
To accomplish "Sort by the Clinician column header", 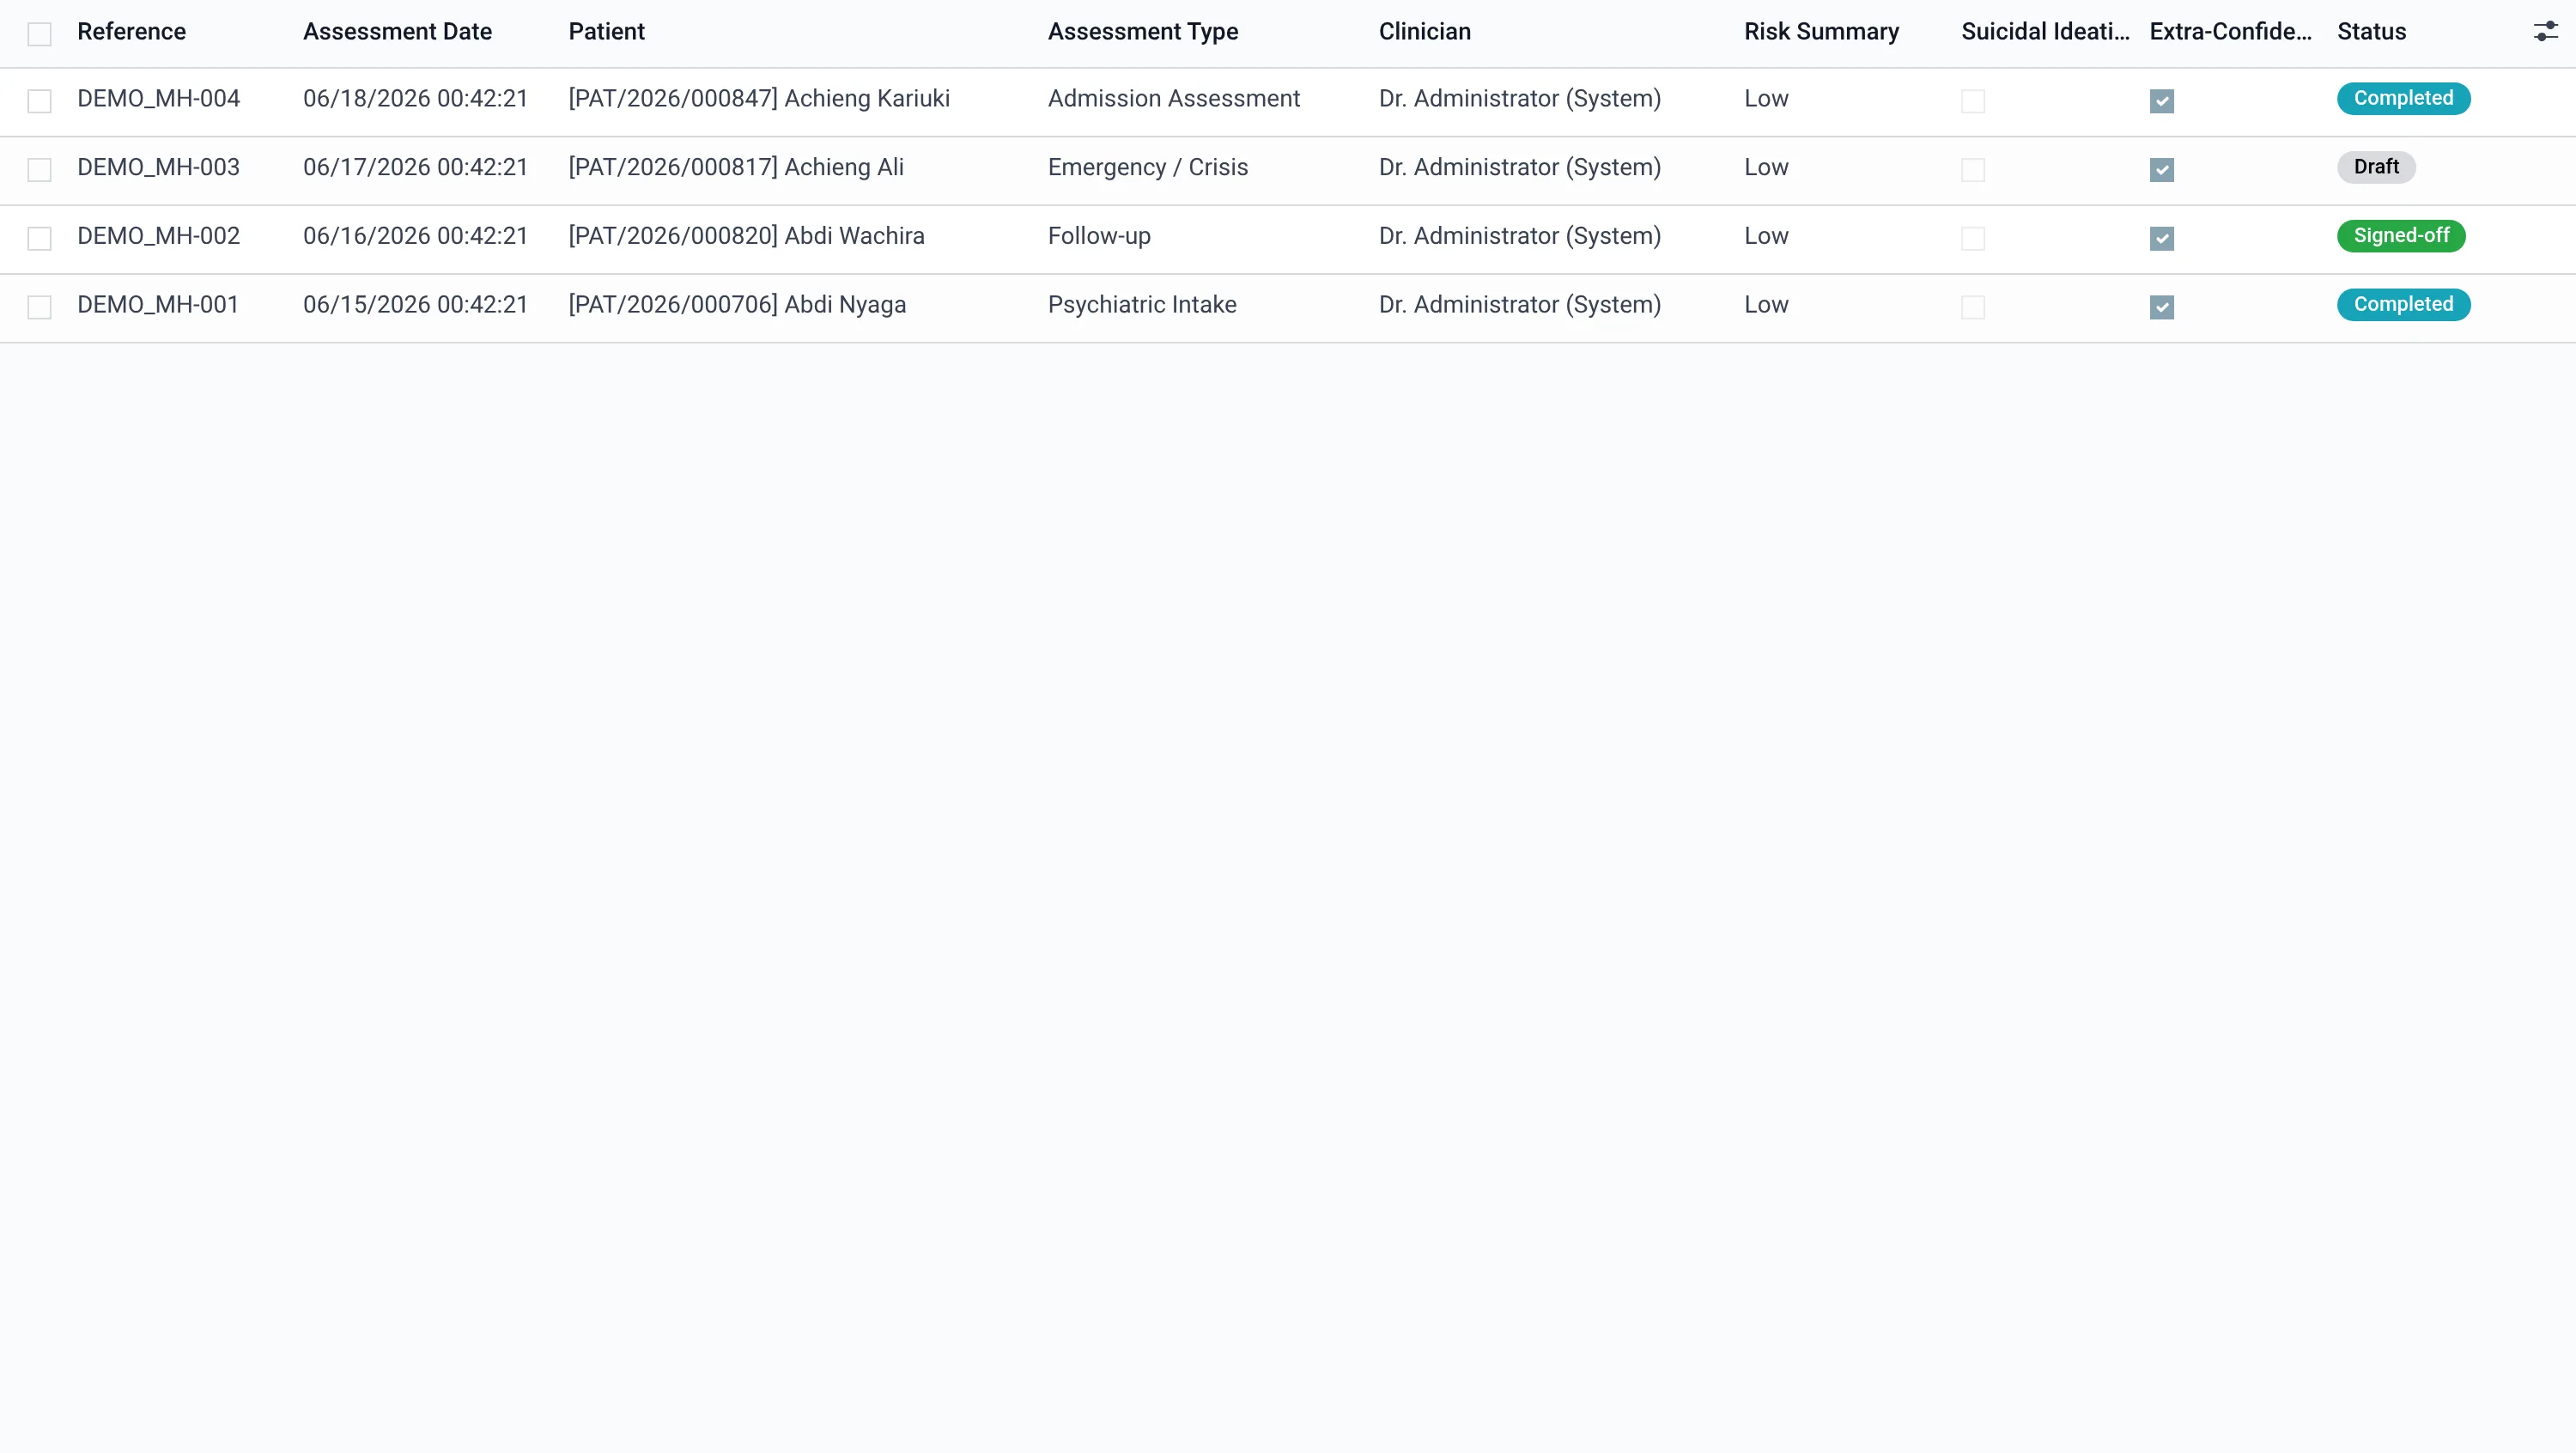I will pos(1424,32).
